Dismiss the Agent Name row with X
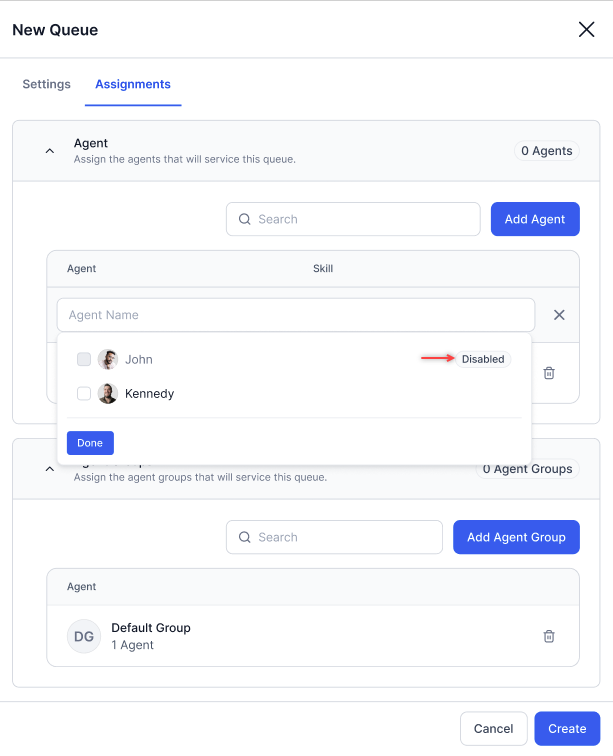The height and width of the screenshot is (756, 613). 559,315
